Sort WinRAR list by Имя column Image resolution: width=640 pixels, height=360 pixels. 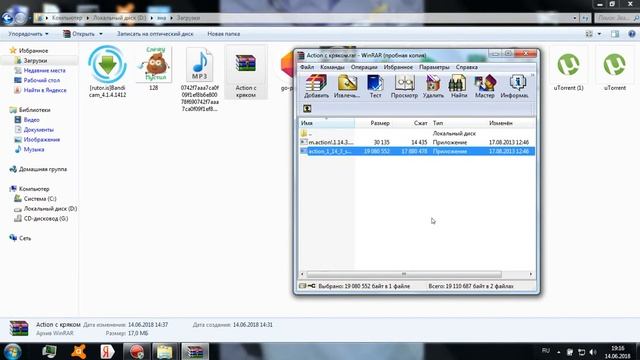[x=327, y=123]
